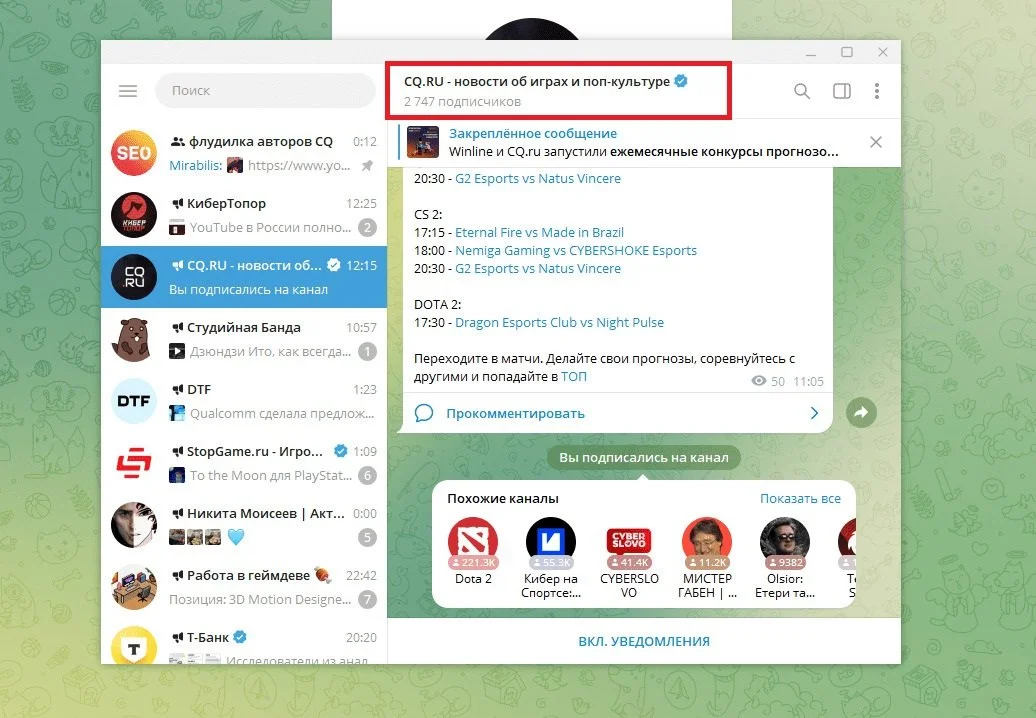Search within the CQ.RU channel
Screen dimensions: 1036x718
(x=801, y=91)
